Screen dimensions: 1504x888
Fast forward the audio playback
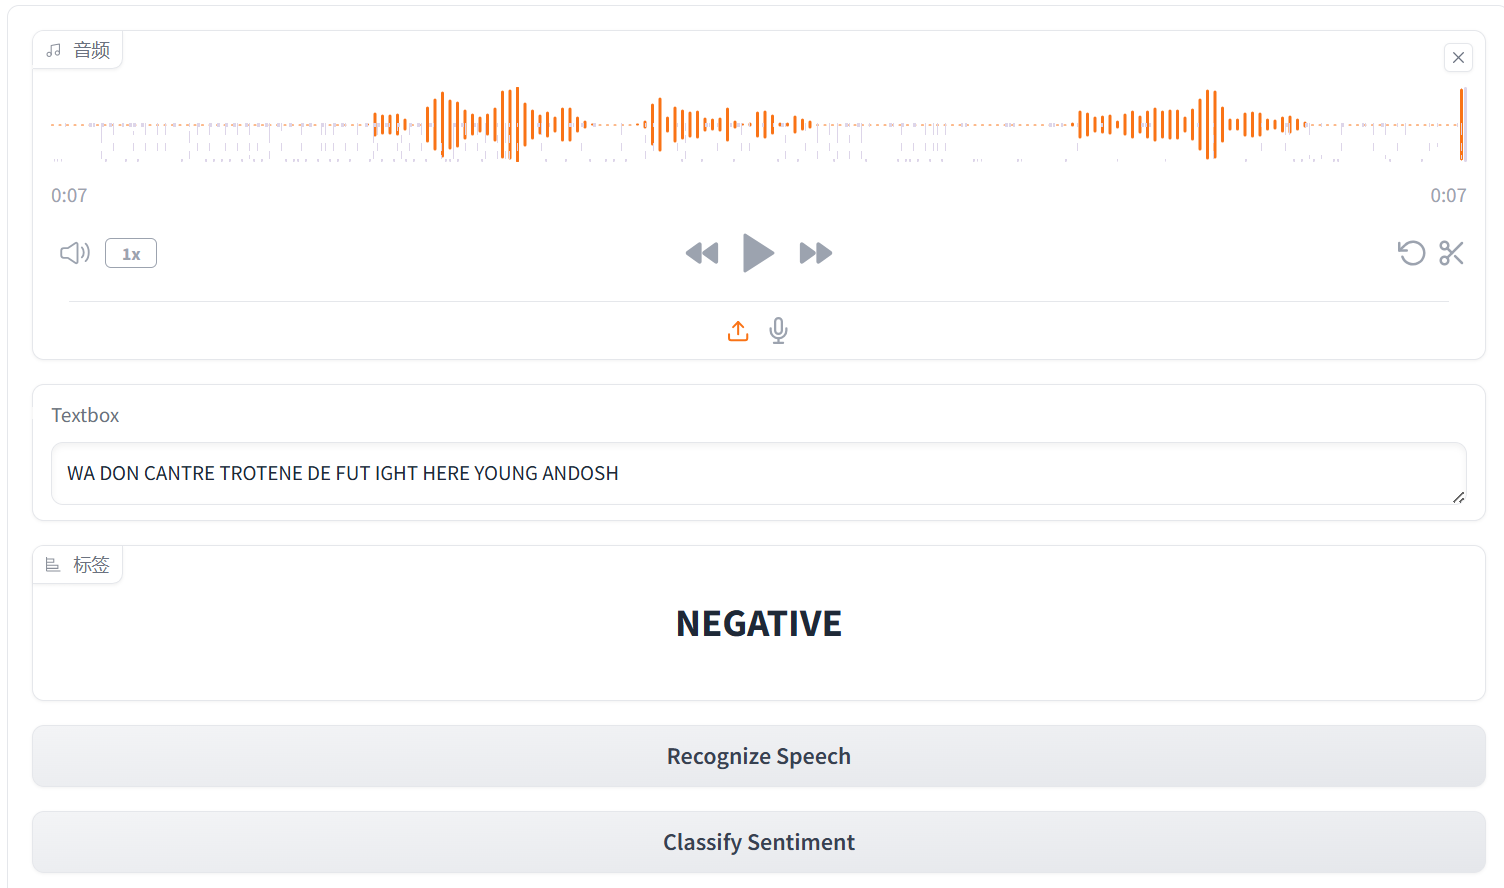point(816,253)
